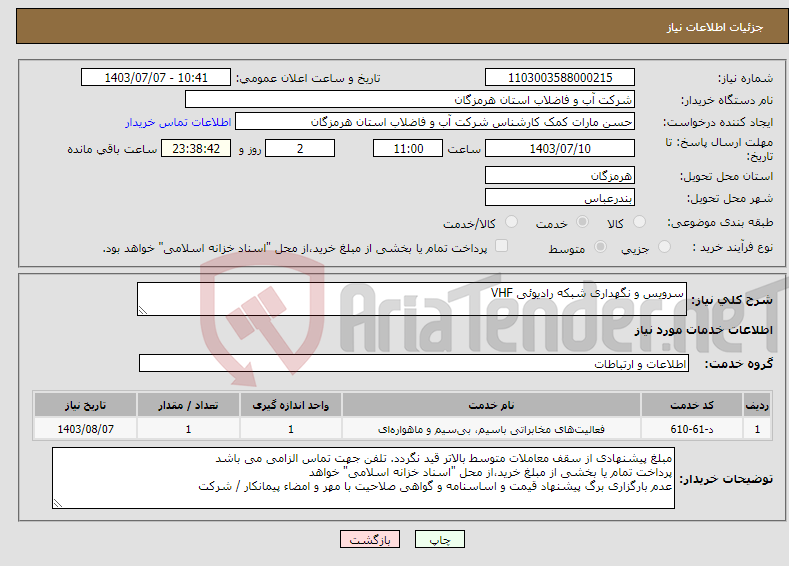The image size is (789, 566).
Task: Click the نام خدمت column header
Action: (491, 405)
